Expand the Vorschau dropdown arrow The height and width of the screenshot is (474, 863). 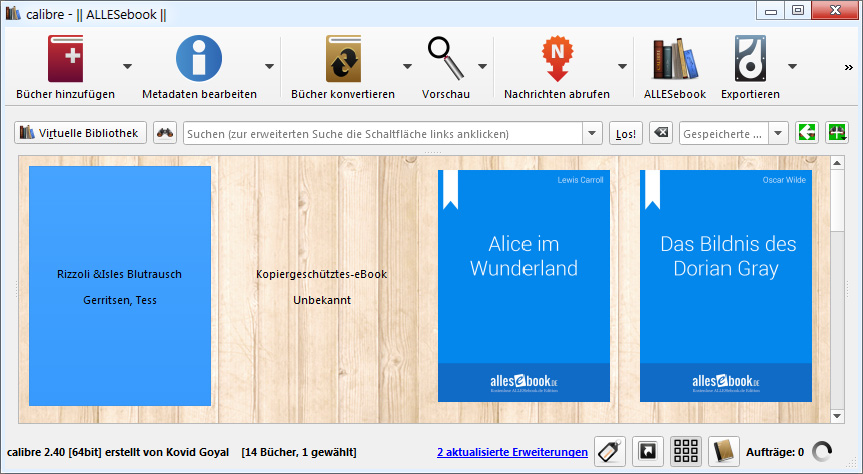483,66
